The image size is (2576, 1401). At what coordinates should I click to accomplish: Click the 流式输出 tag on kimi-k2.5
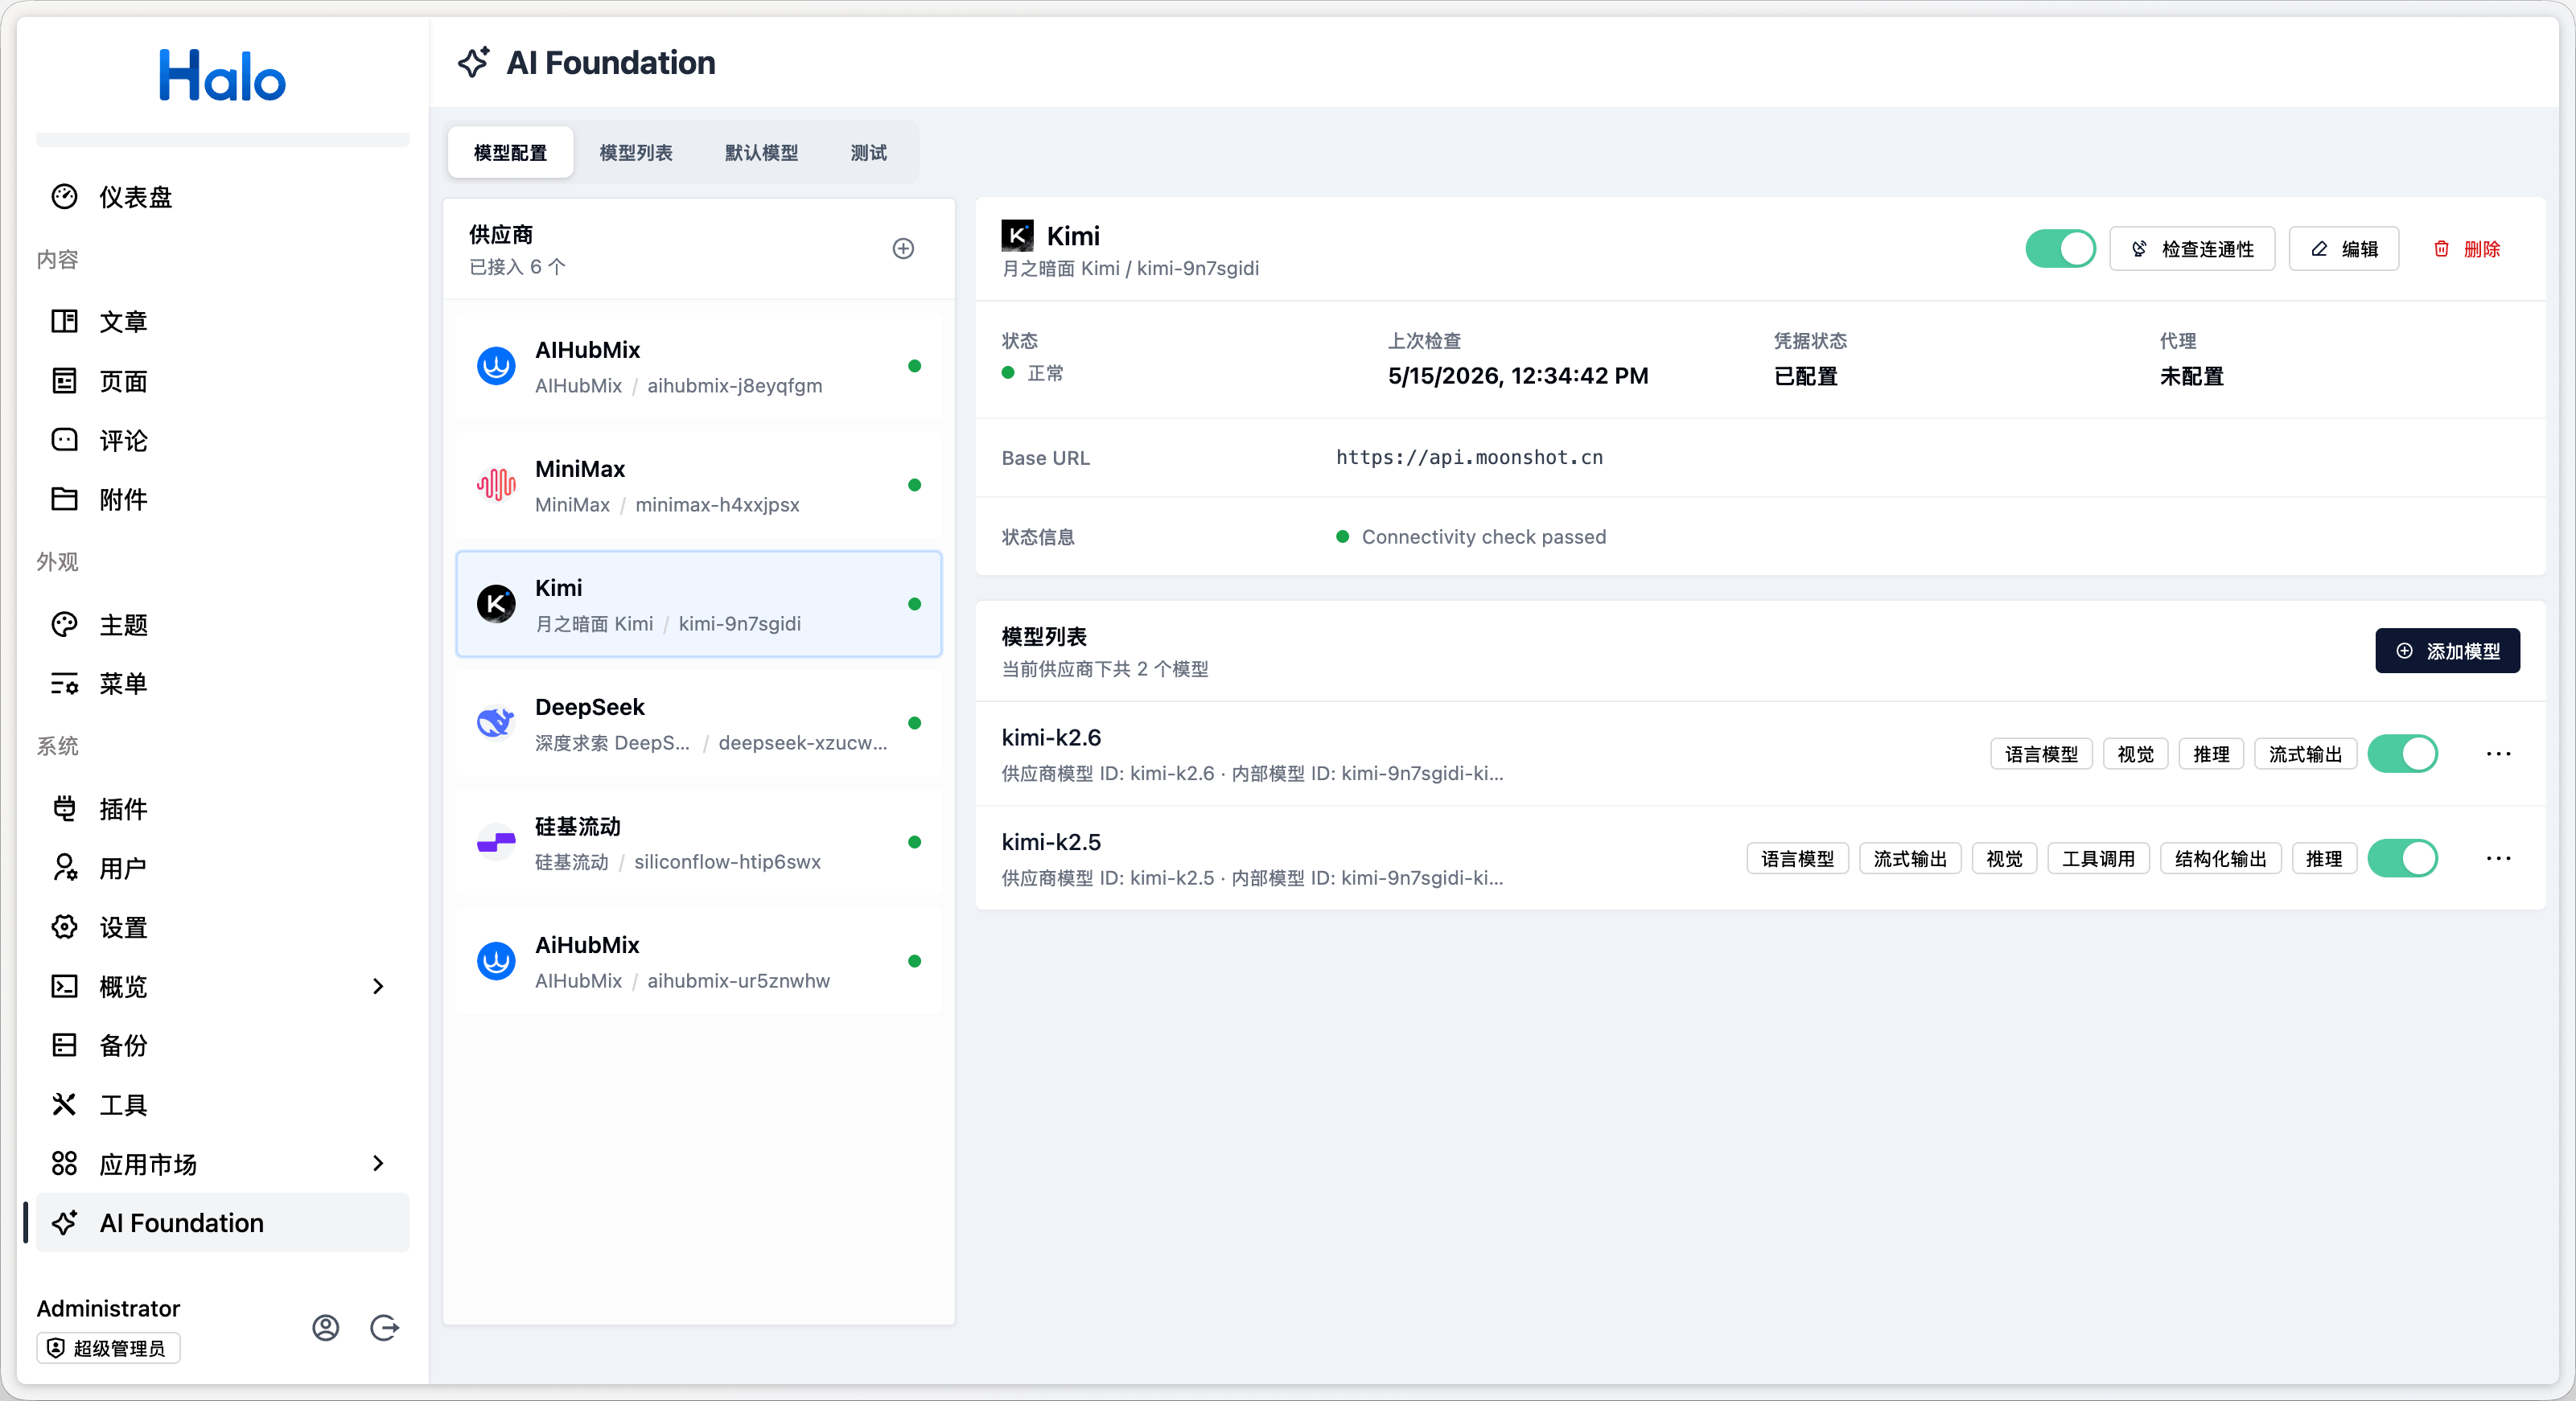click(1909, 859)
